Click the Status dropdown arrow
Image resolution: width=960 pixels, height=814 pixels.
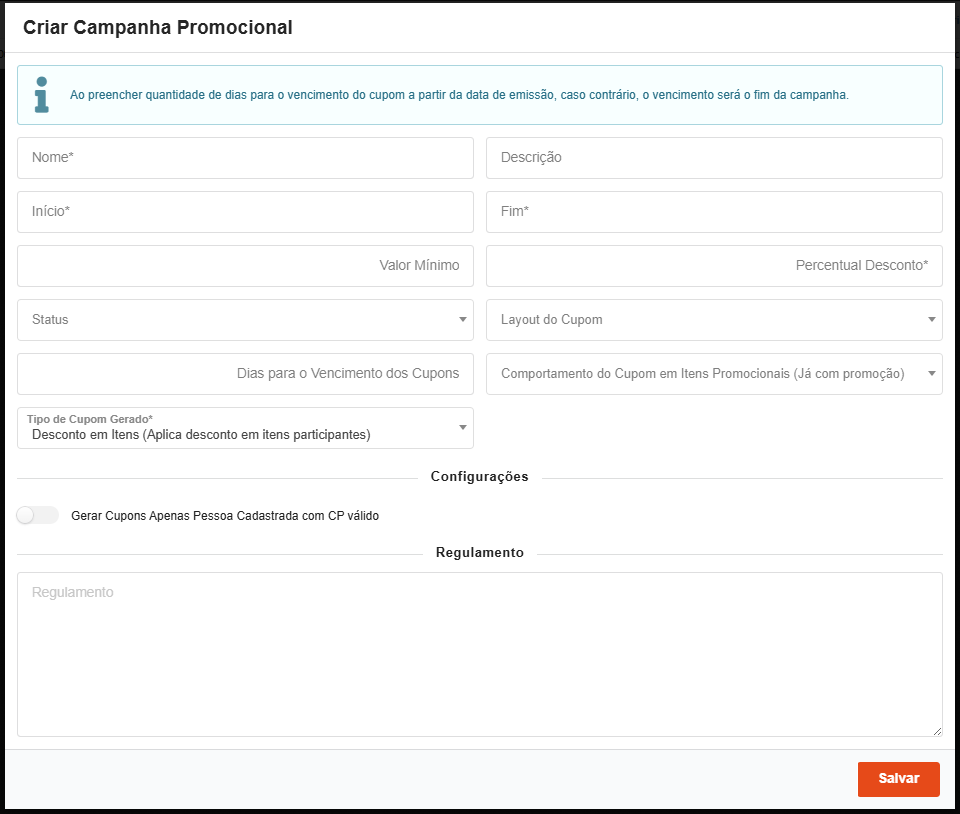pos(462,320)
